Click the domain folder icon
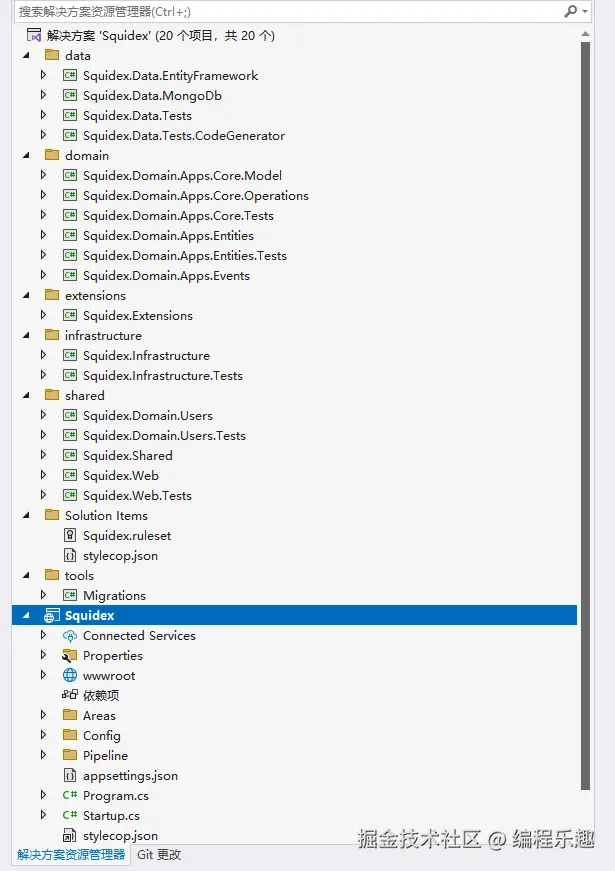Viewport: 615px width, 871px height. pyautogui.click(x=52, y=155)
